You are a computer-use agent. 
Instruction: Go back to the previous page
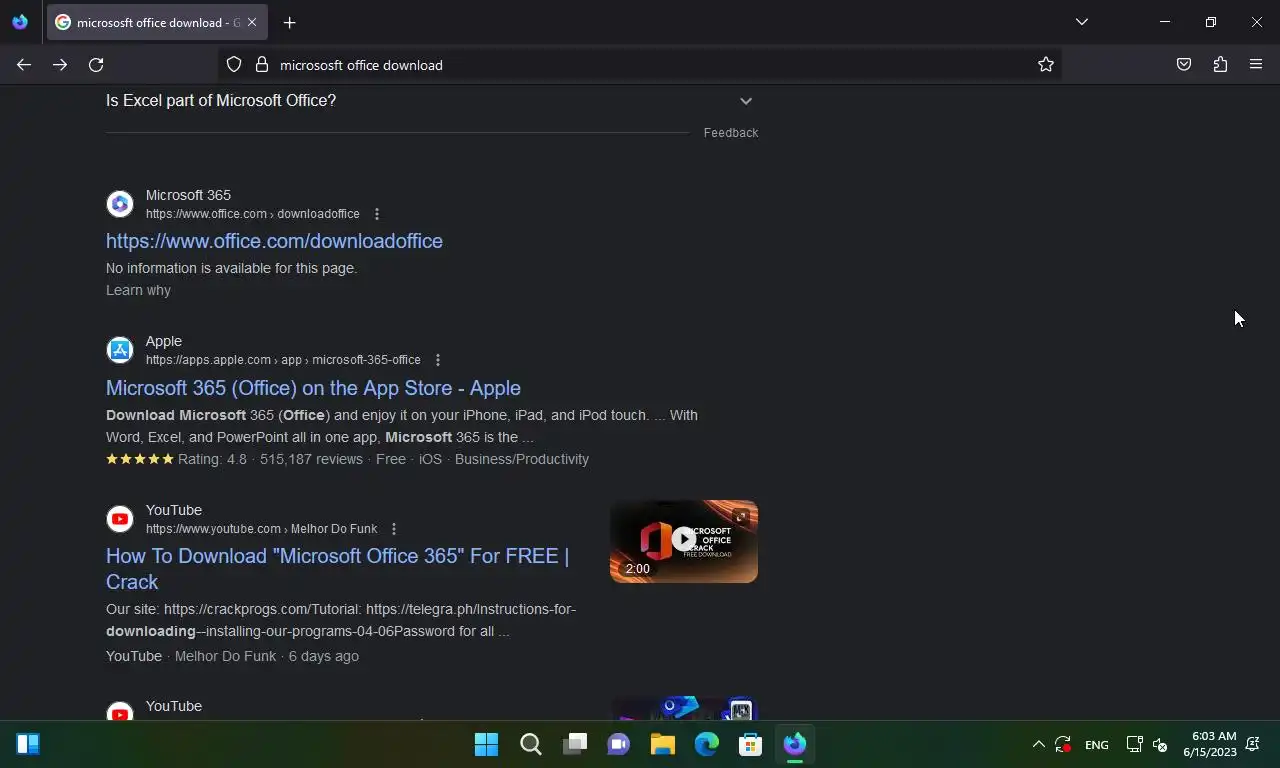(x=24, y=65)
